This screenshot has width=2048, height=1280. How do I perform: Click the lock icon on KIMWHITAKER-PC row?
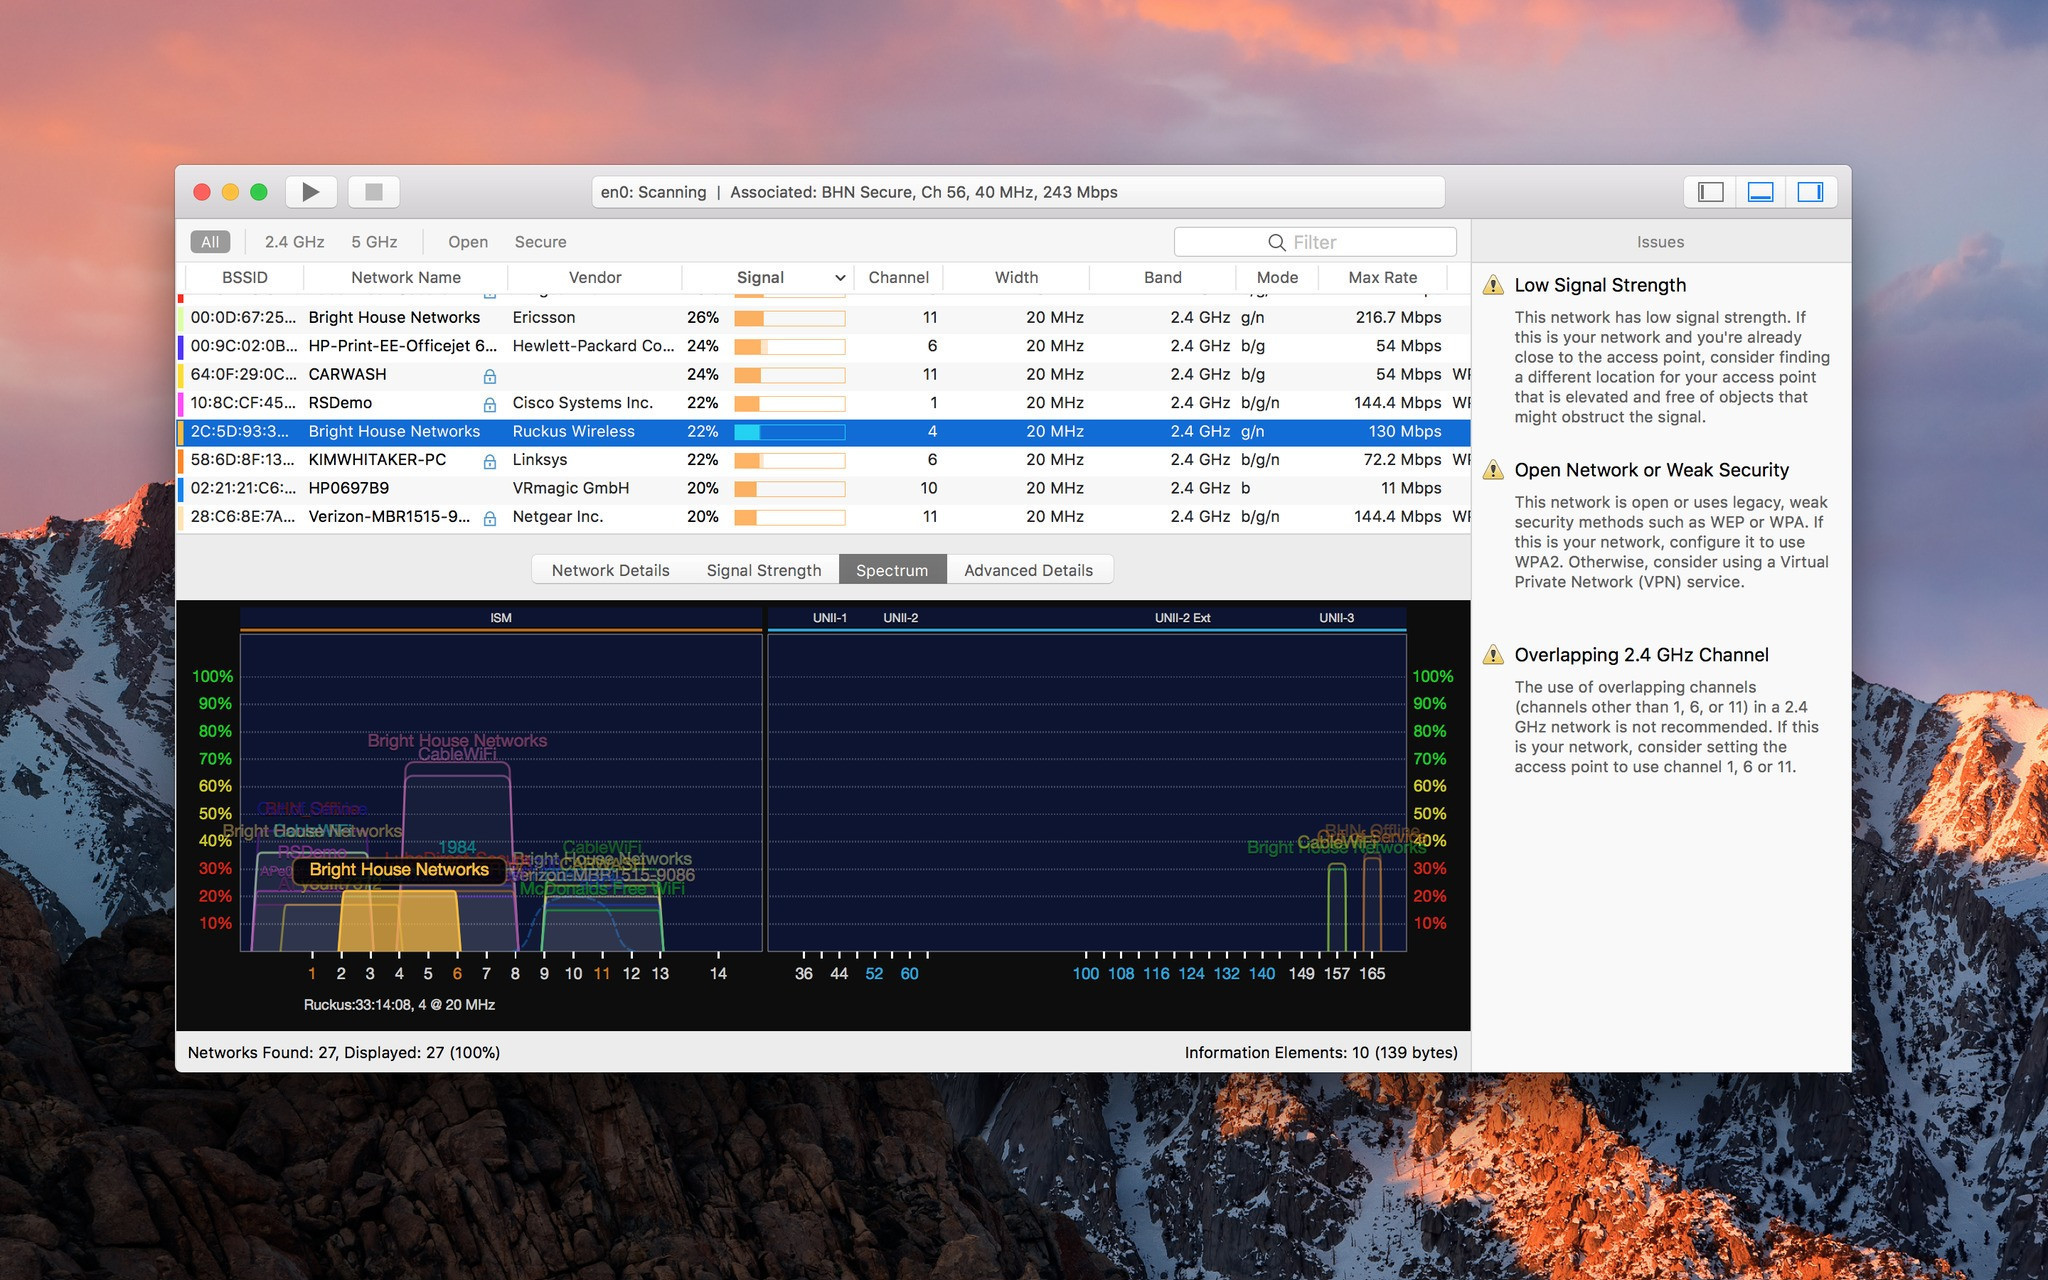[490, 460]
